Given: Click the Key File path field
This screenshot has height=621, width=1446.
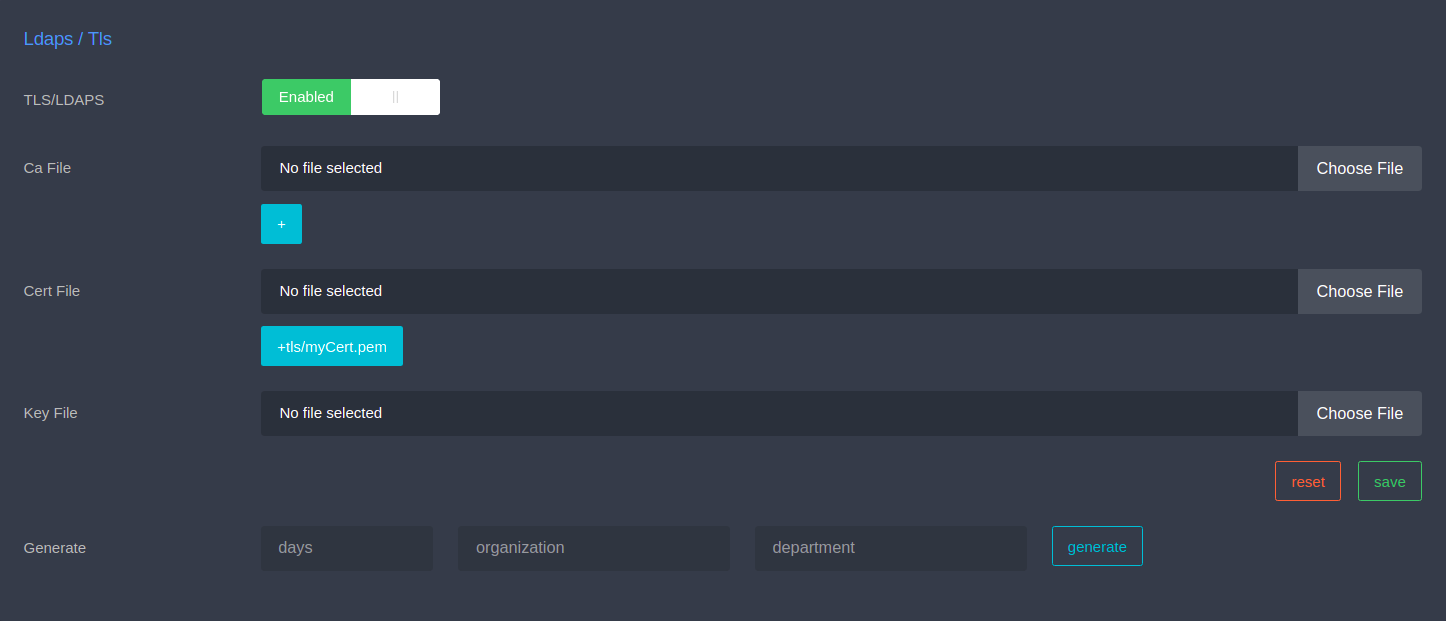Looking at the screenshot, I should coord(778,413).
